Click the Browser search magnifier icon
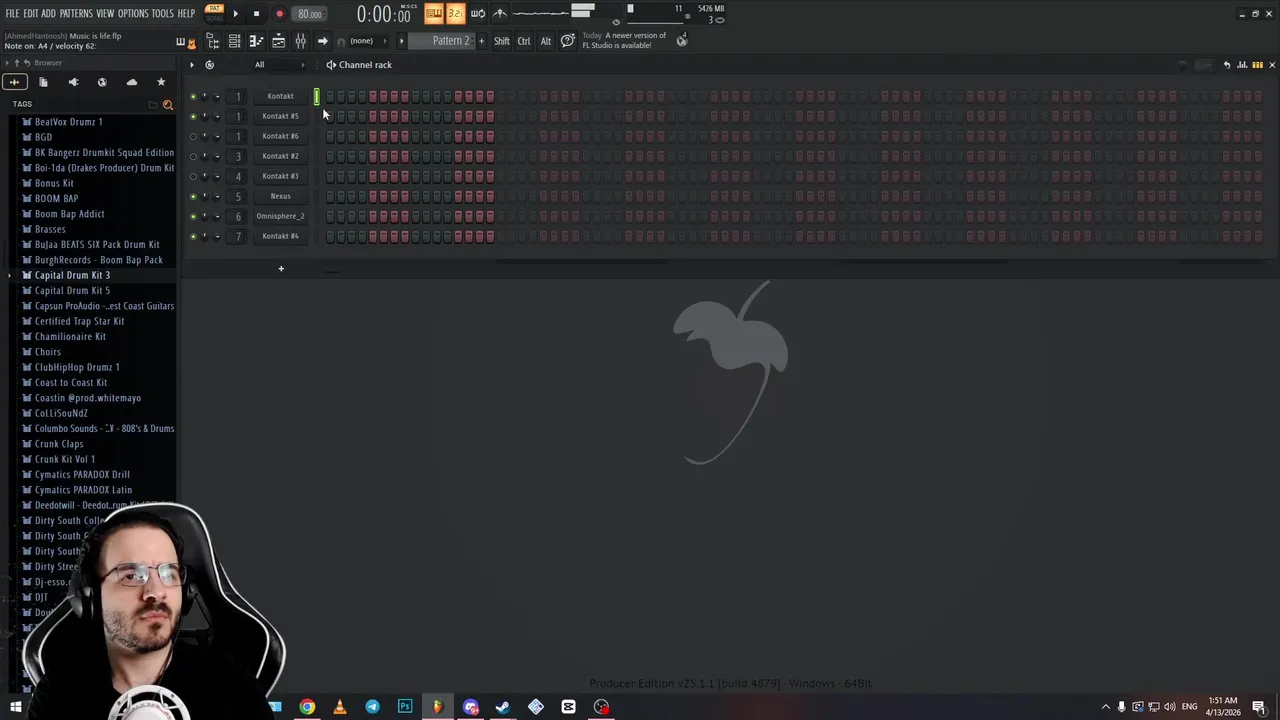The height and width of the screenshot is (720, 1280). (x=167, y=104)
